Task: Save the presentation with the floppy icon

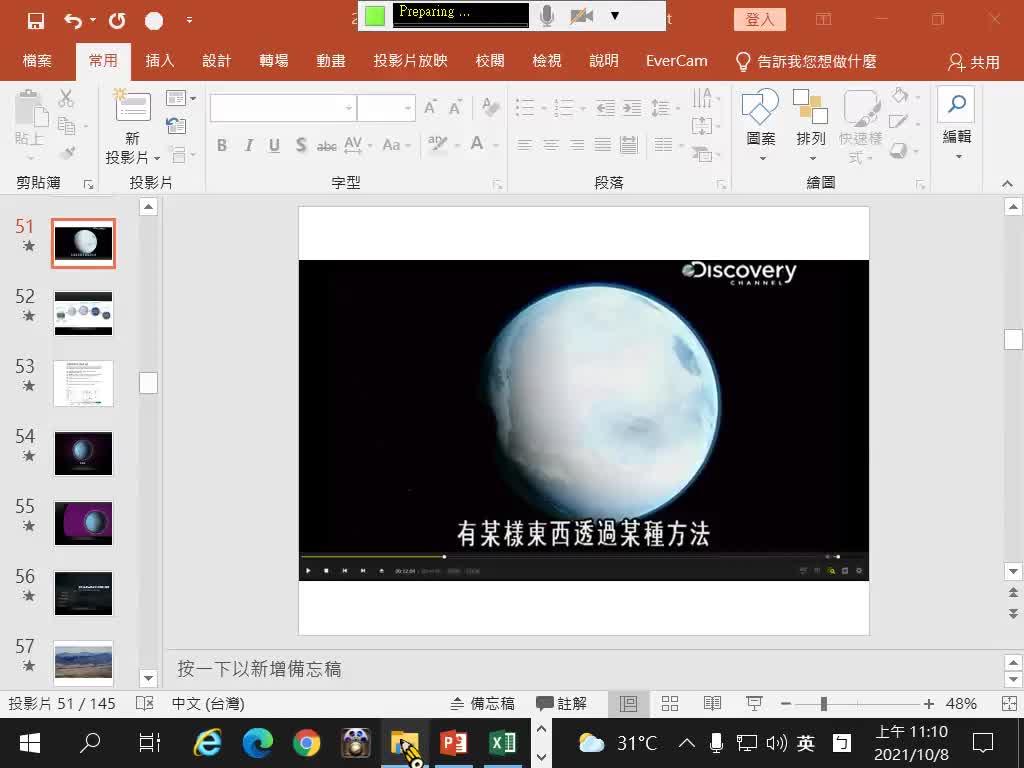Action: [x=36, y=21]
